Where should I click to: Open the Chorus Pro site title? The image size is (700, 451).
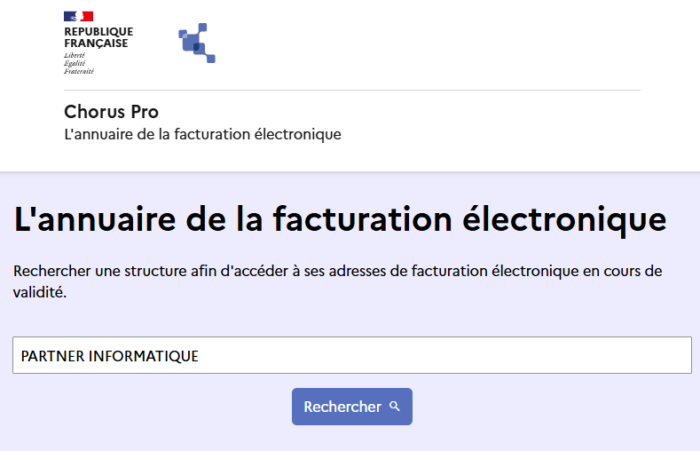pos(111,112)
